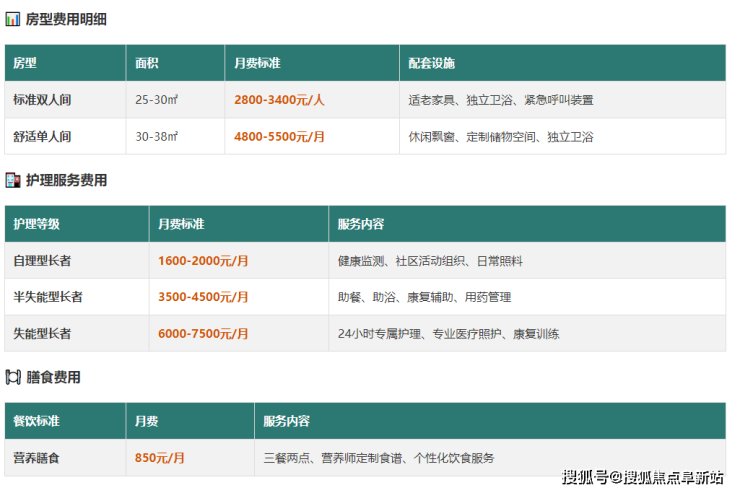Select the 营养膳食 row label
Screen dimensions: 740x493
(x=36, y=458)
